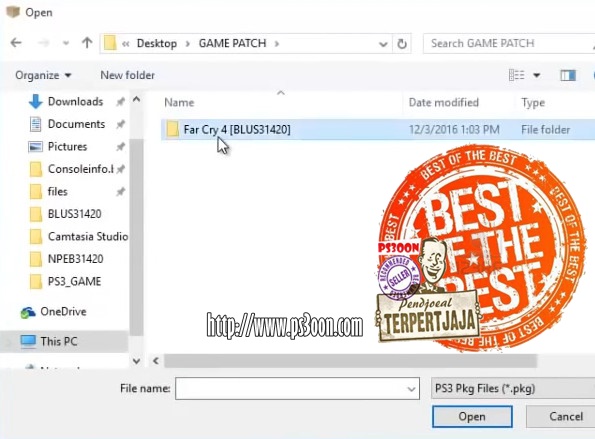The width and height of the screenshot is (595, 439).
Task: Click the sidebar vertical scrollbar thumb
Action: (x=136, y=237)
